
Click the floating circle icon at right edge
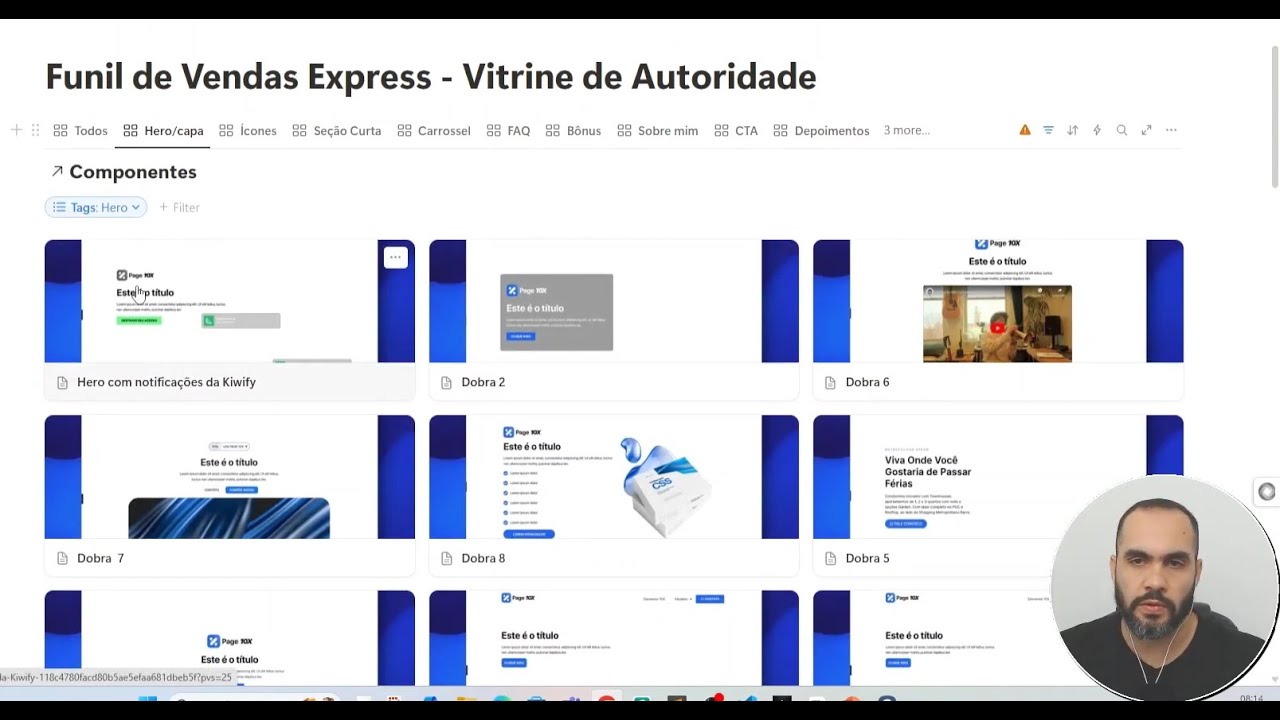click(x=1267, y=491)
